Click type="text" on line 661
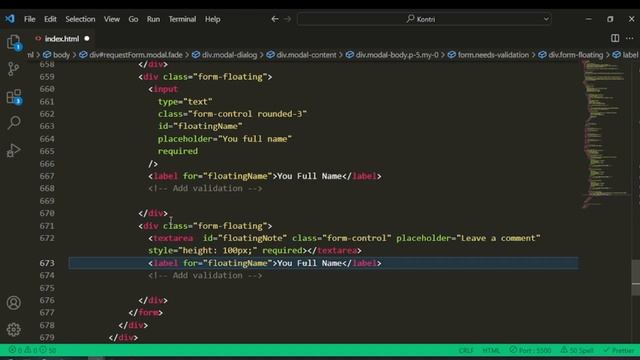 pos(185,102)
